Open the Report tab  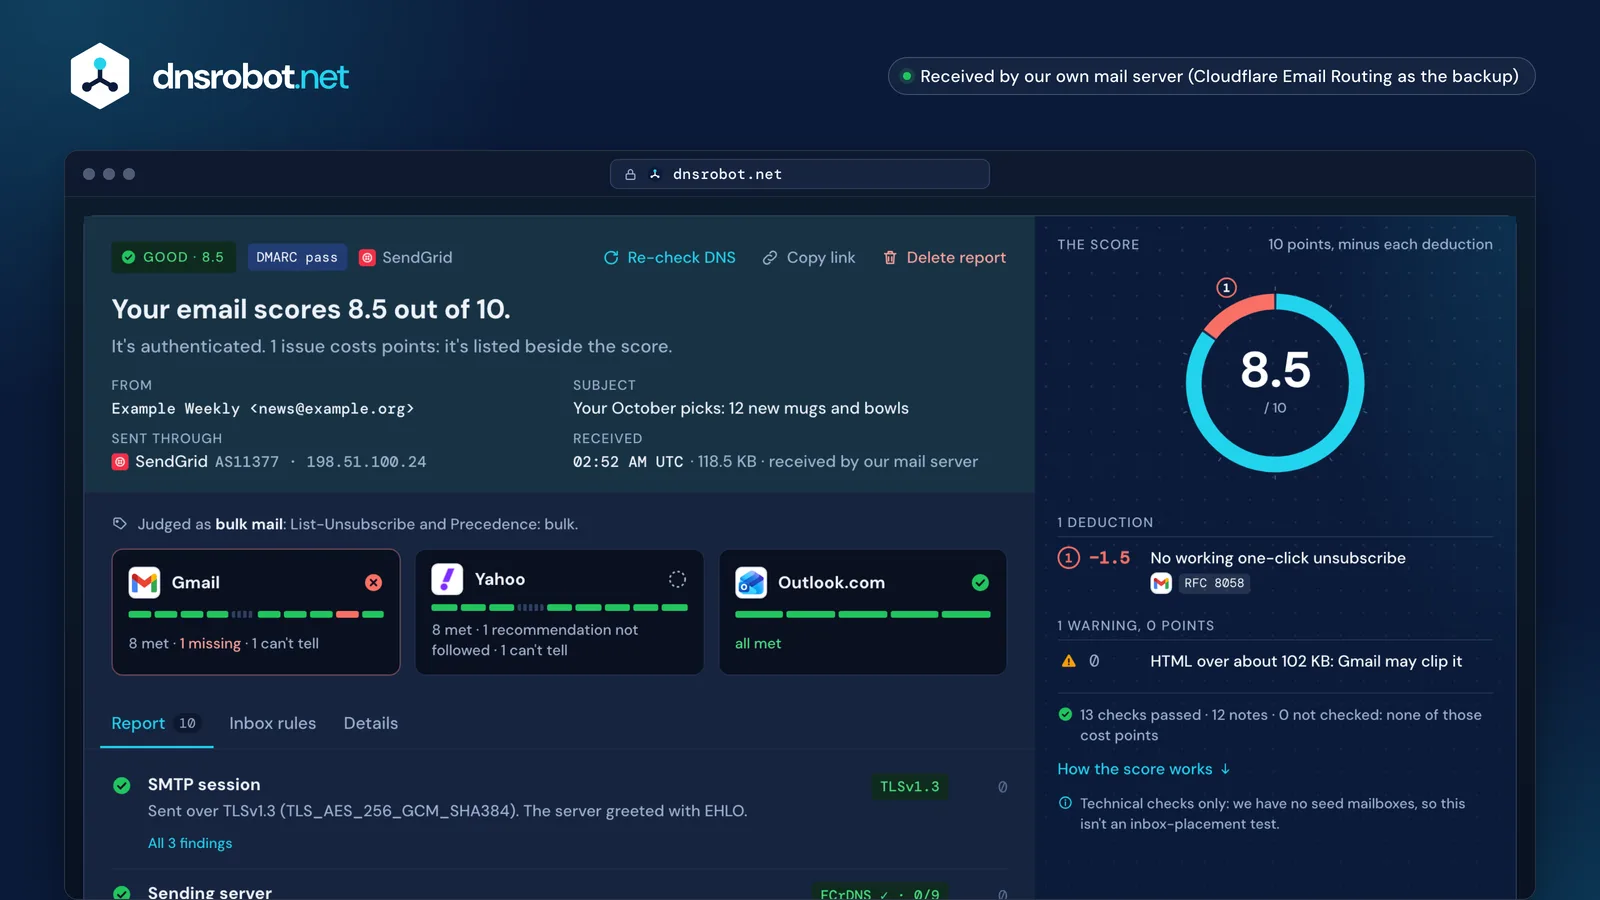[x=156, y=723]
